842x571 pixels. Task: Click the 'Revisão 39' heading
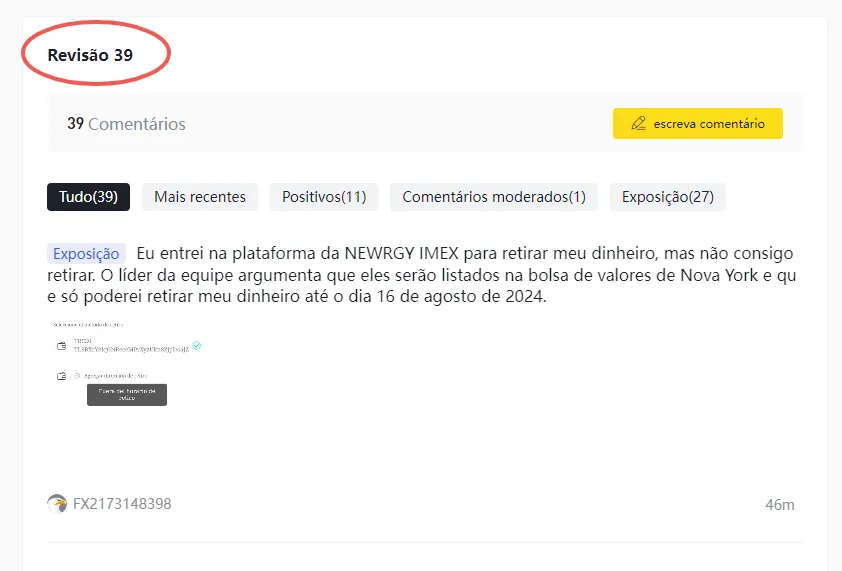click(x=90, y=55)
